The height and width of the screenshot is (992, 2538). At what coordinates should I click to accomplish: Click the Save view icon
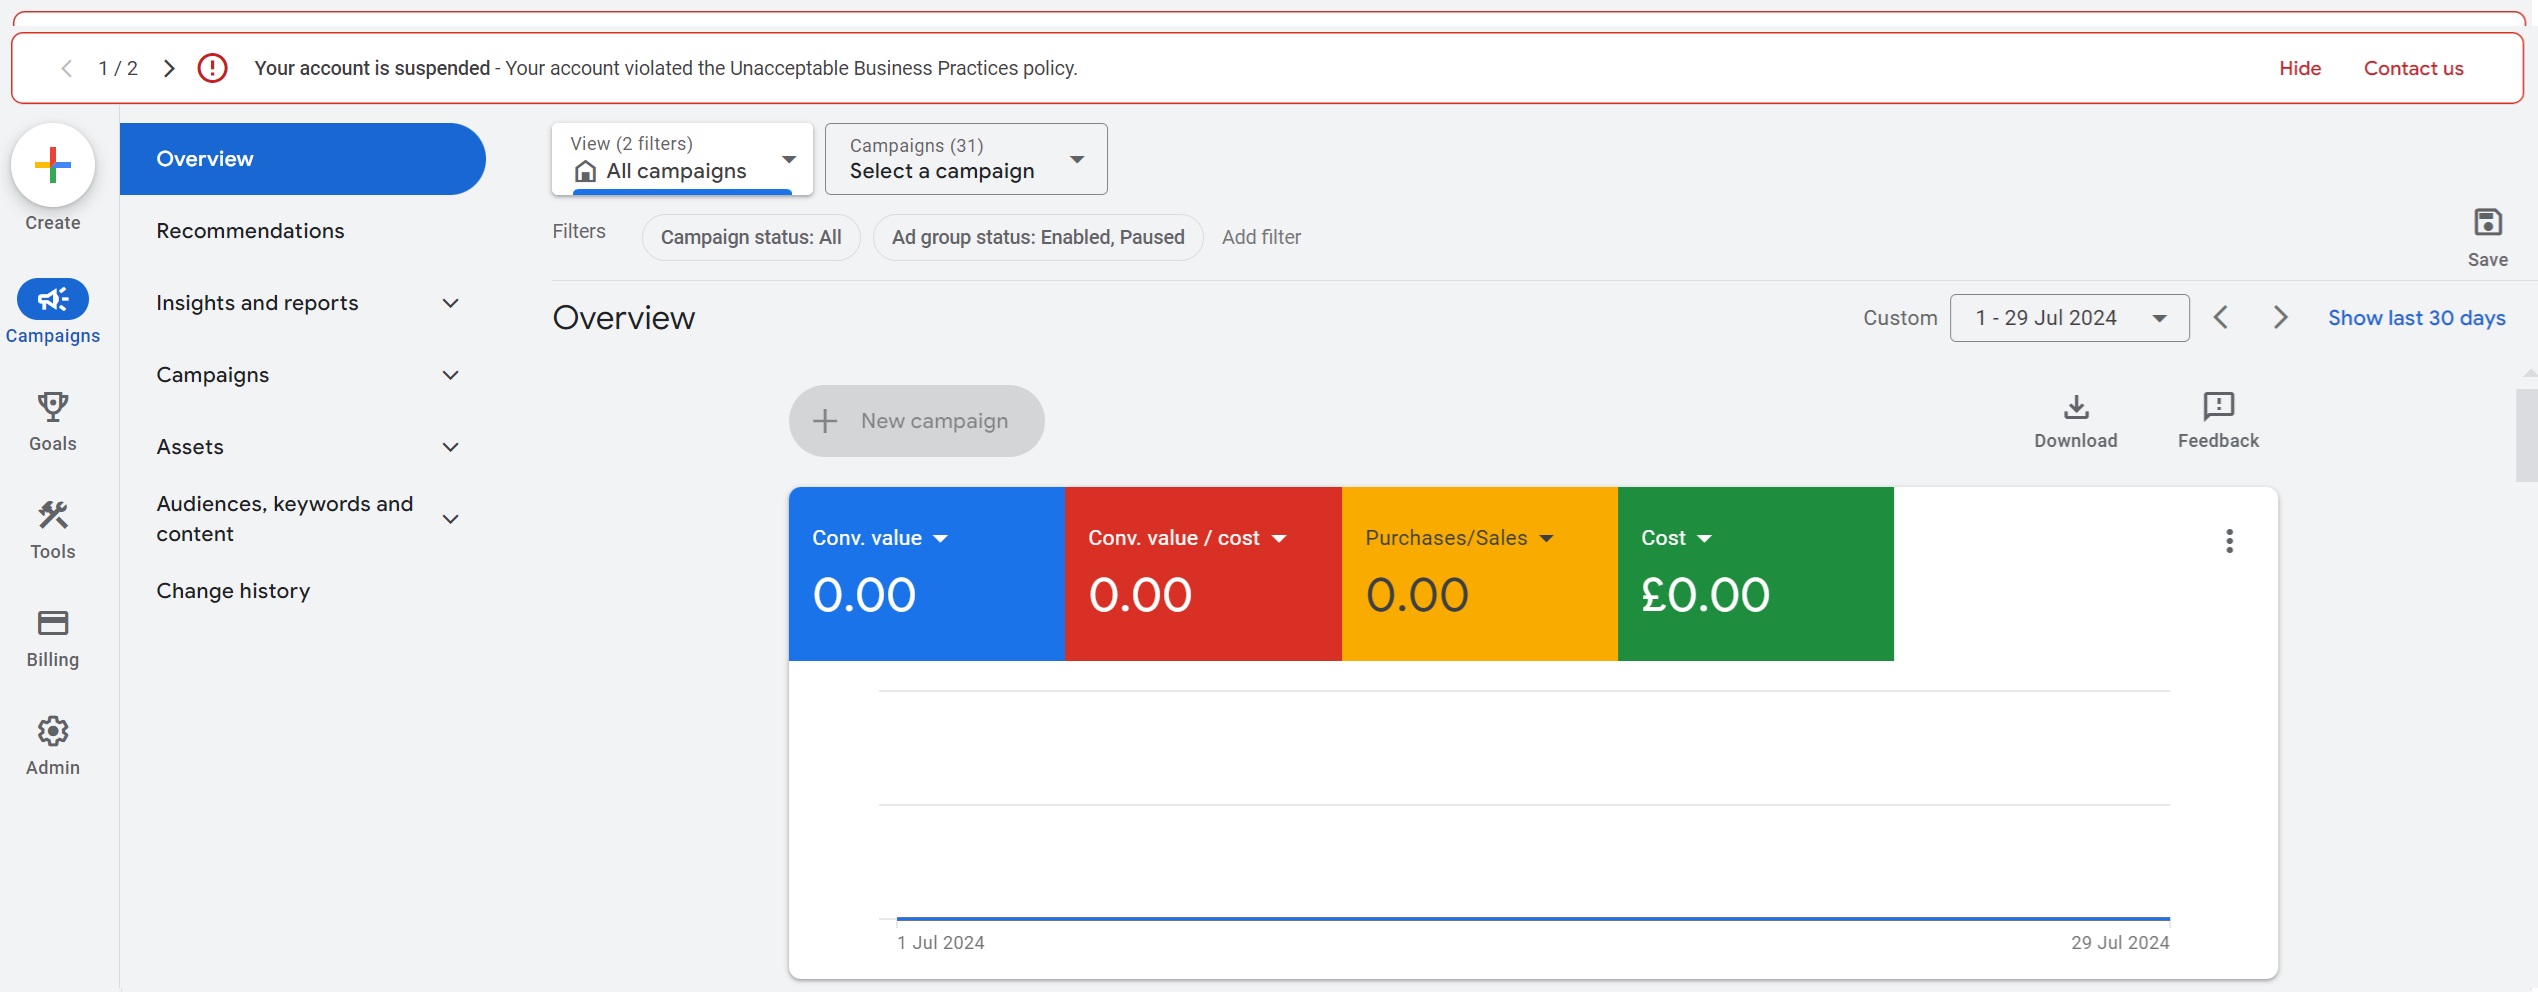click(2487, 223)
